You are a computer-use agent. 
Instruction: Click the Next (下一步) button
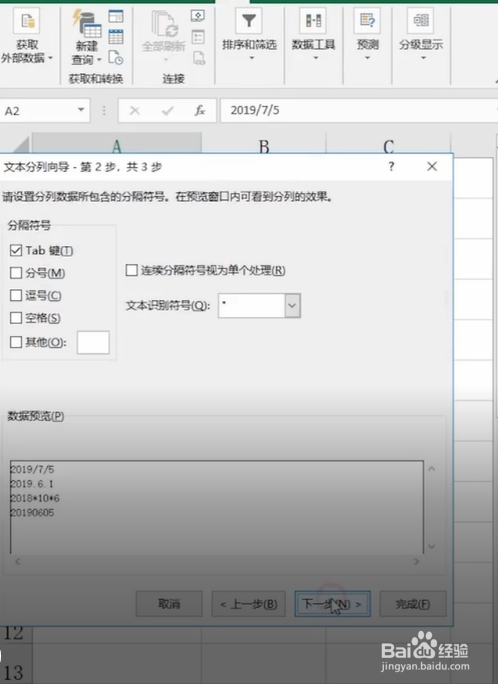pos(332,604)
